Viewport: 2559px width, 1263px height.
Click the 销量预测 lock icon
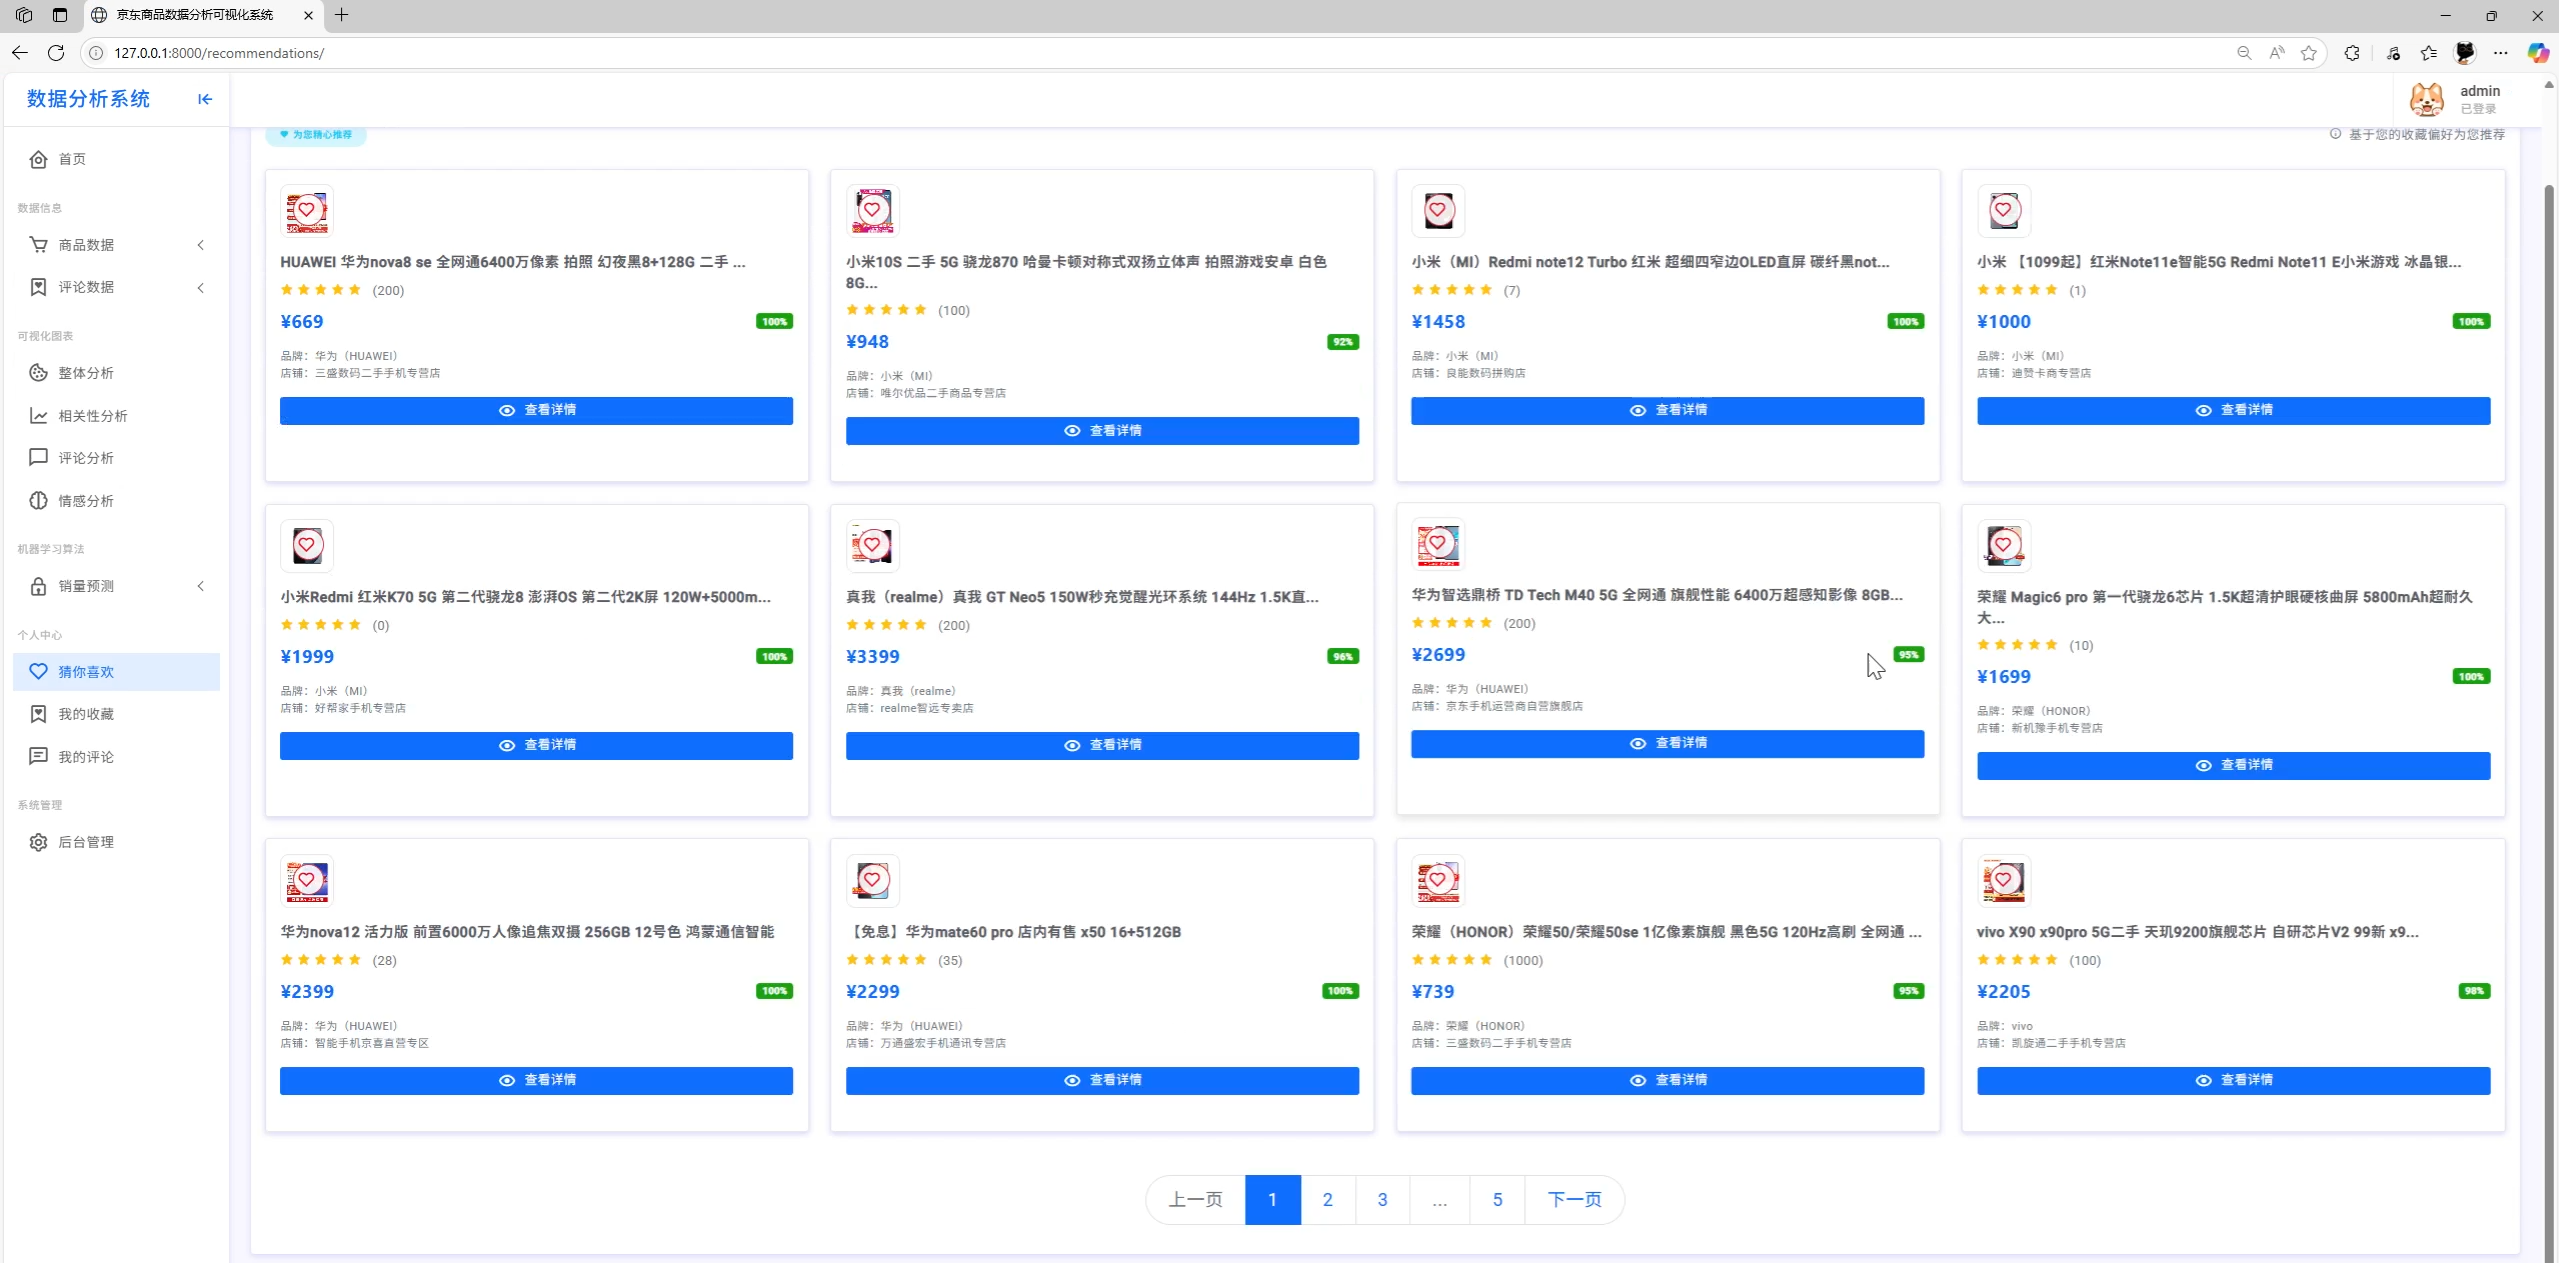(x=38, y=586)
